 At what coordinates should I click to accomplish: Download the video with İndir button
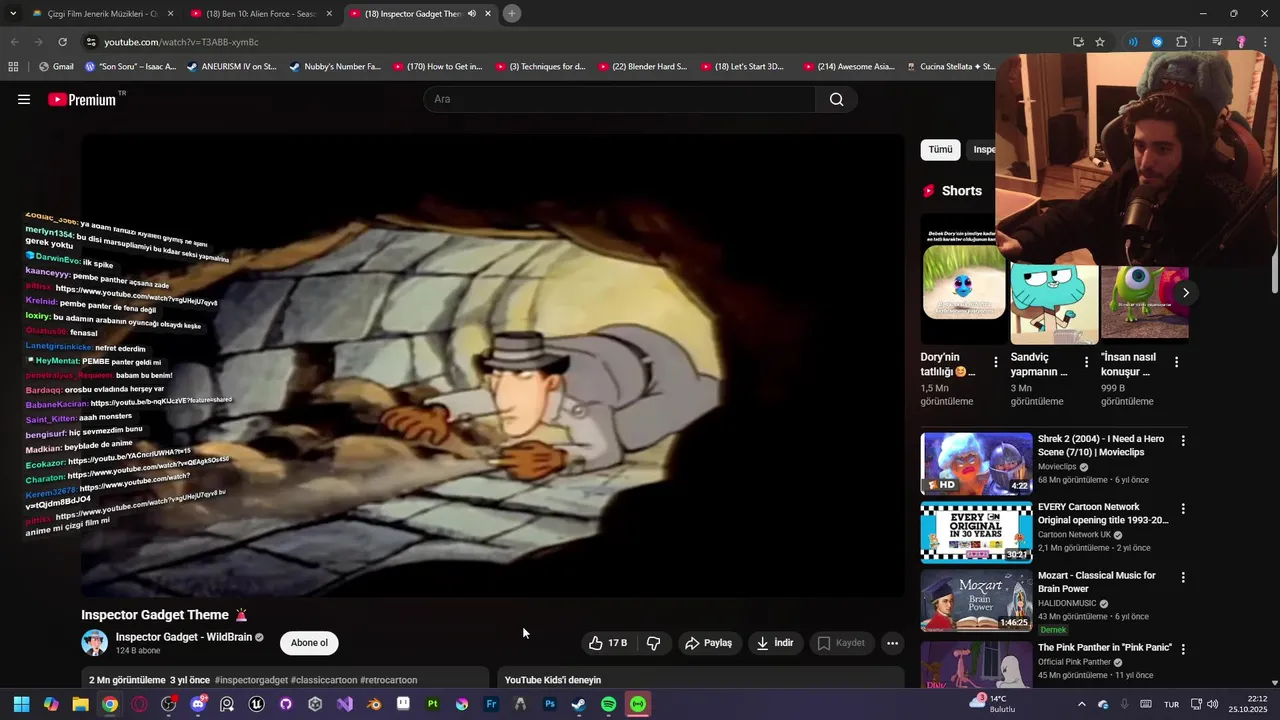775,643
